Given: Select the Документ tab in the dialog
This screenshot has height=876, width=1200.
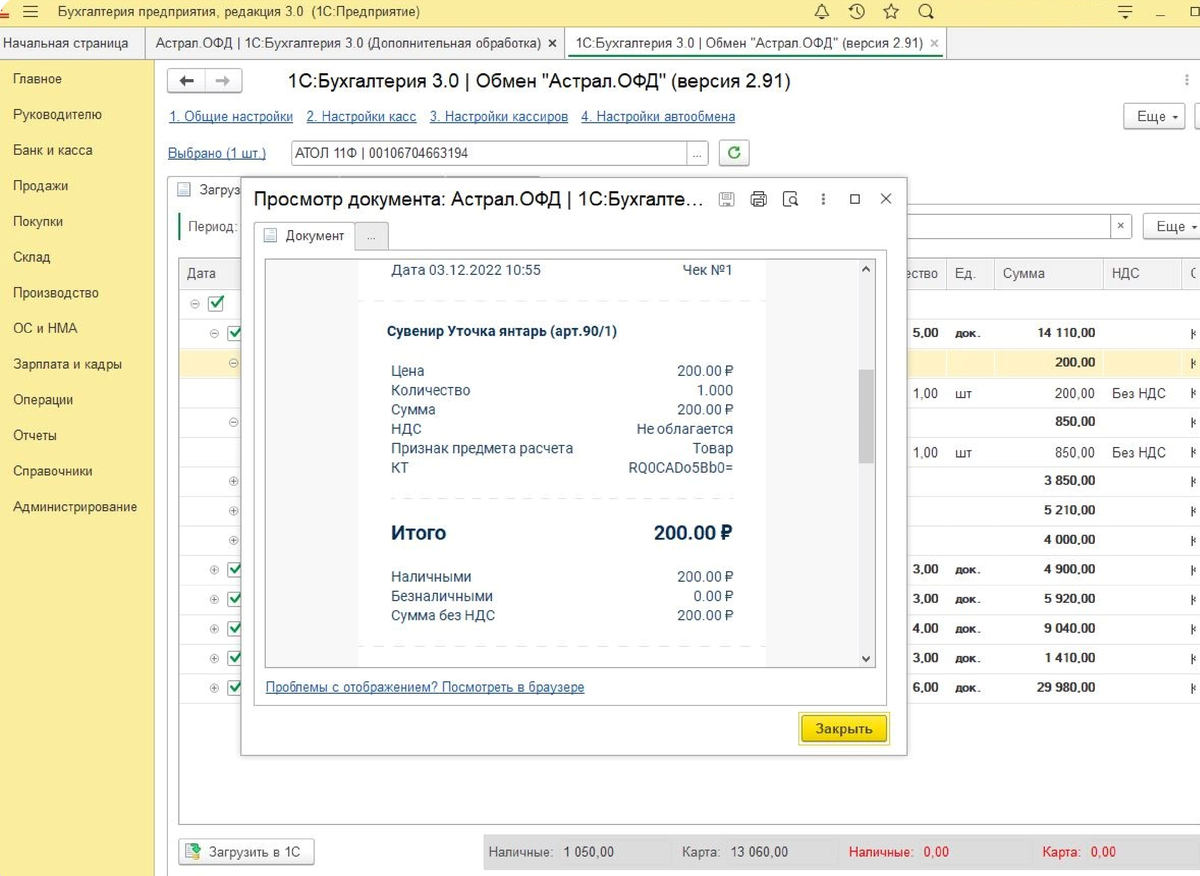Looking at the screenshot, I should (304, 236).
